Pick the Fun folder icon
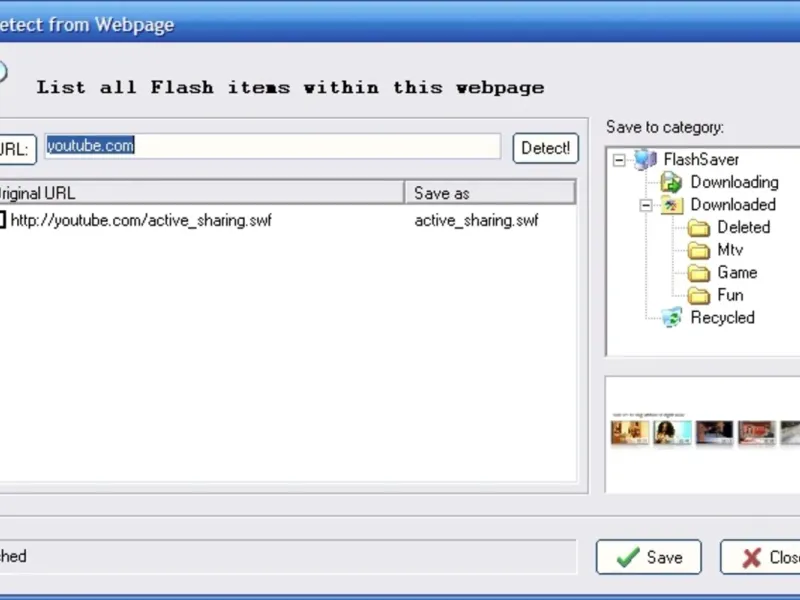 pyautogui.click(x=699, y=295)
